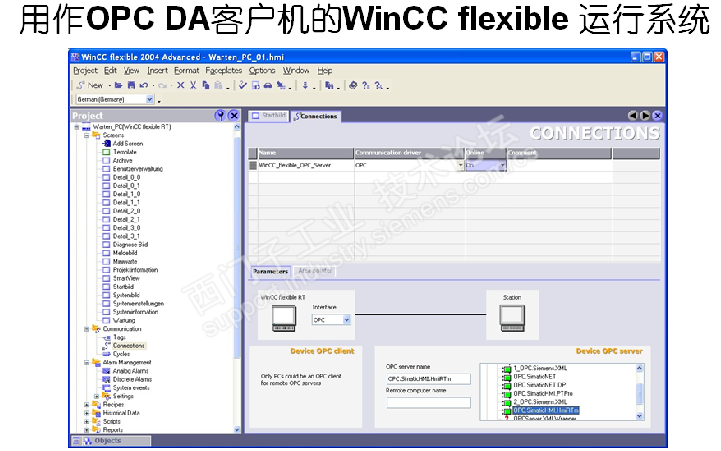Click scroll-down arrow of project tree
Screen dimensions: 721x451
pos(237,430)
